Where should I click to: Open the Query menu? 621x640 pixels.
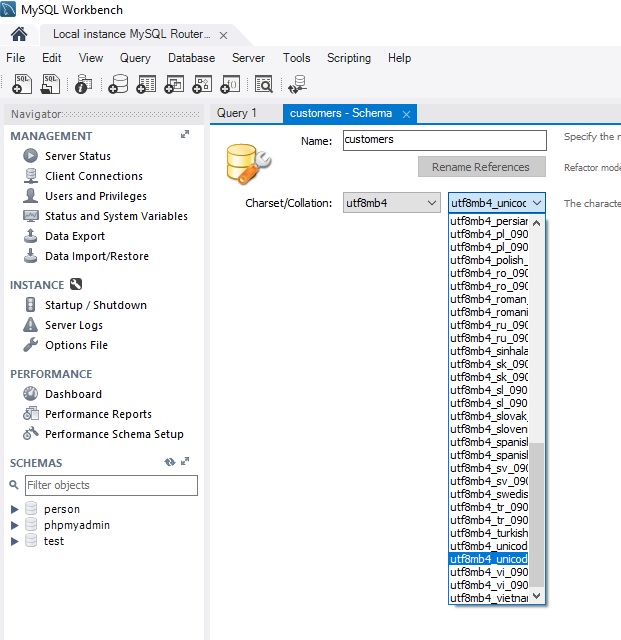(135, 58)
